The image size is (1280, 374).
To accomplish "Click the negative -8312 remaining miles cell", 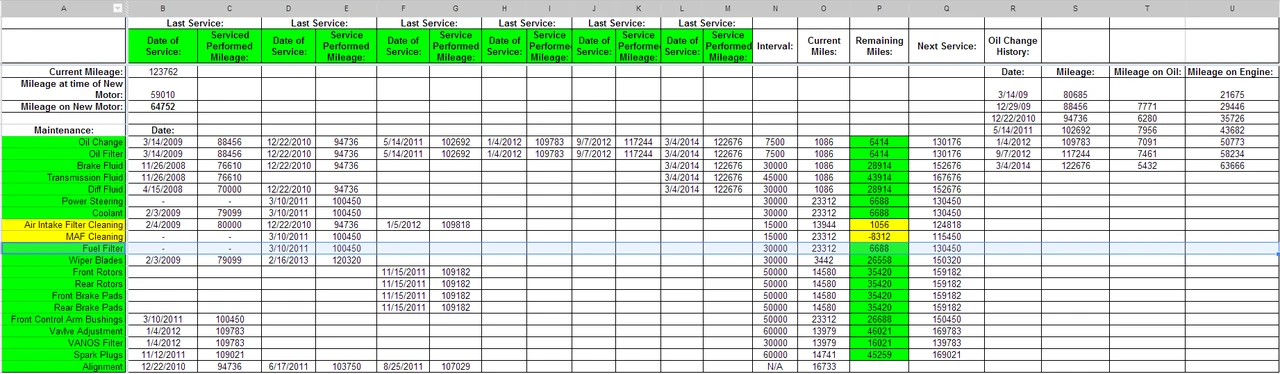I will [879, 236].
